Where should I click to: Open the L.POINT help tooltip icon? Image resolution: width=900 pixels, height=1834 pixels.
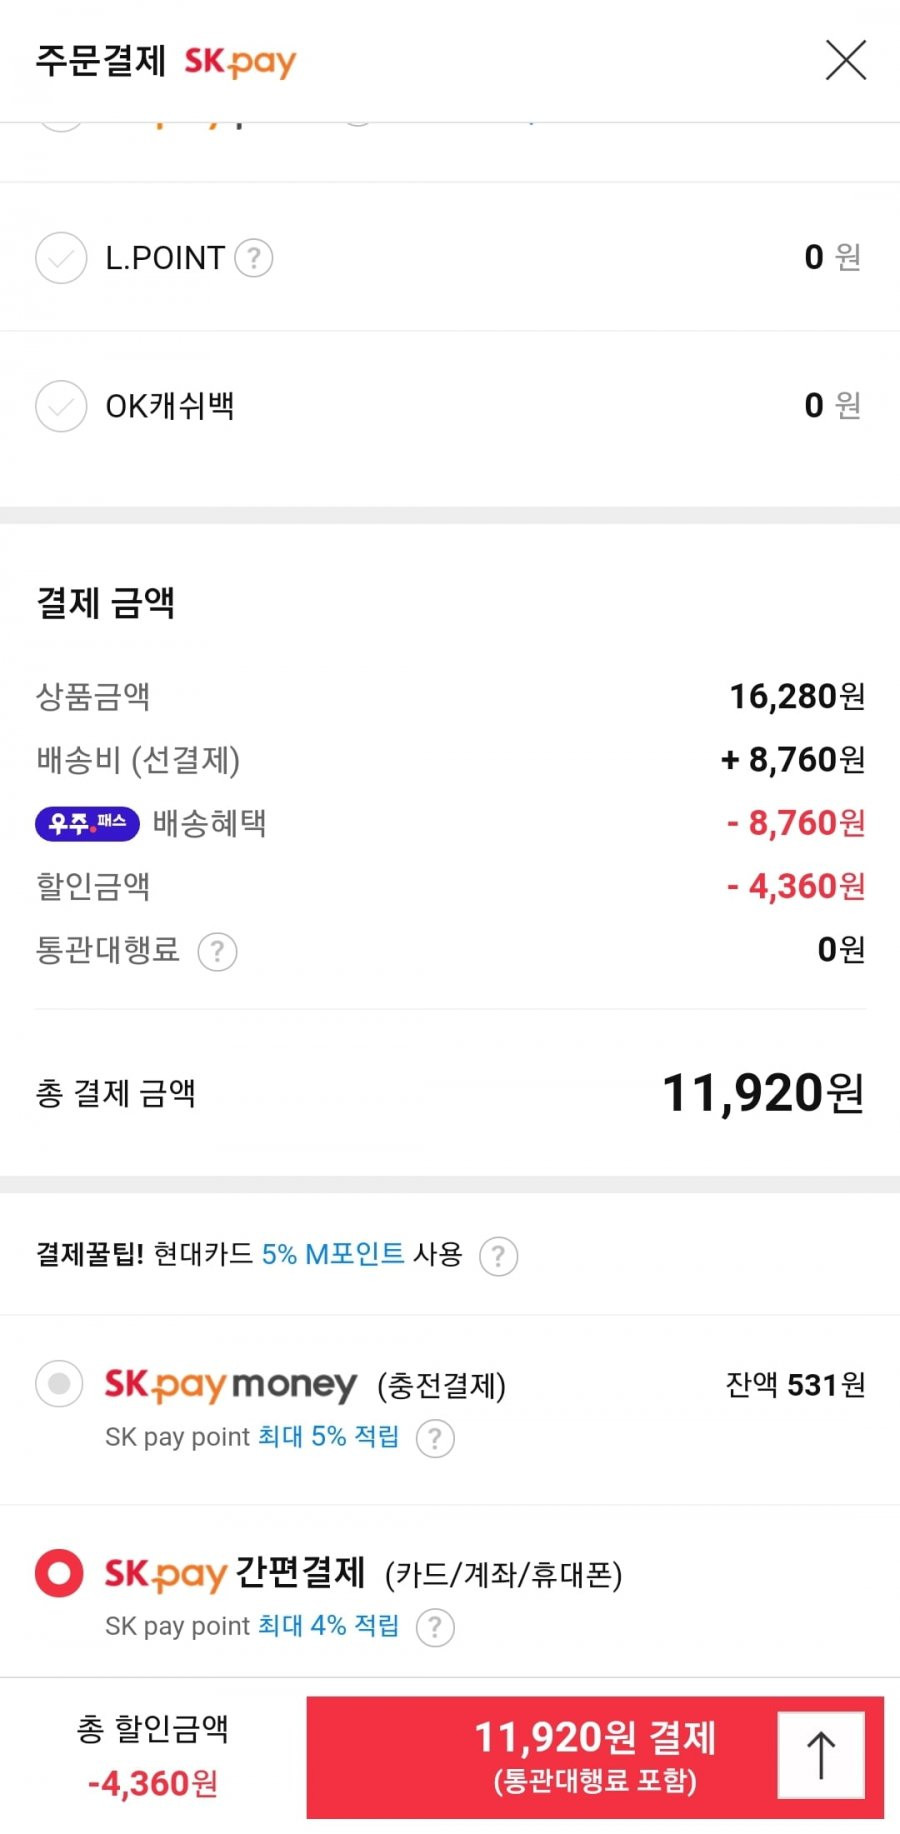point(254,258)
